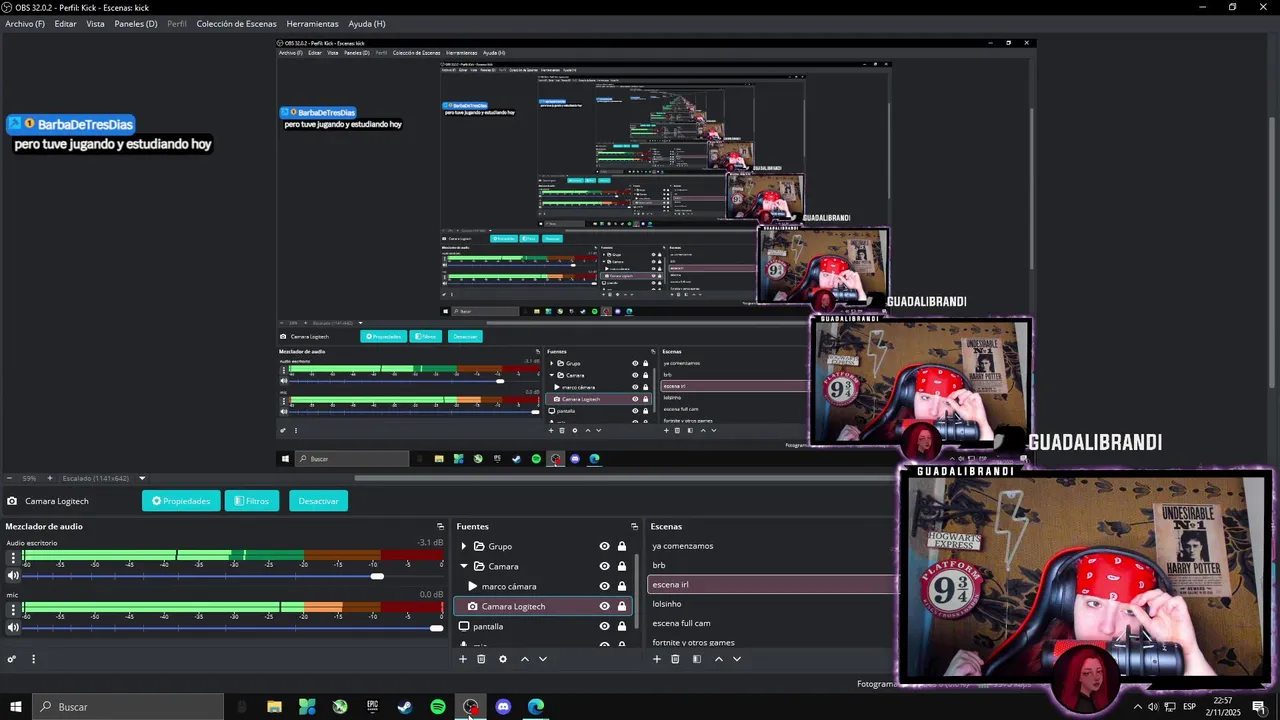Open Steam from the taskbar
The height and width of the screenshot is (720, 1280).
(x=405, y=707)
